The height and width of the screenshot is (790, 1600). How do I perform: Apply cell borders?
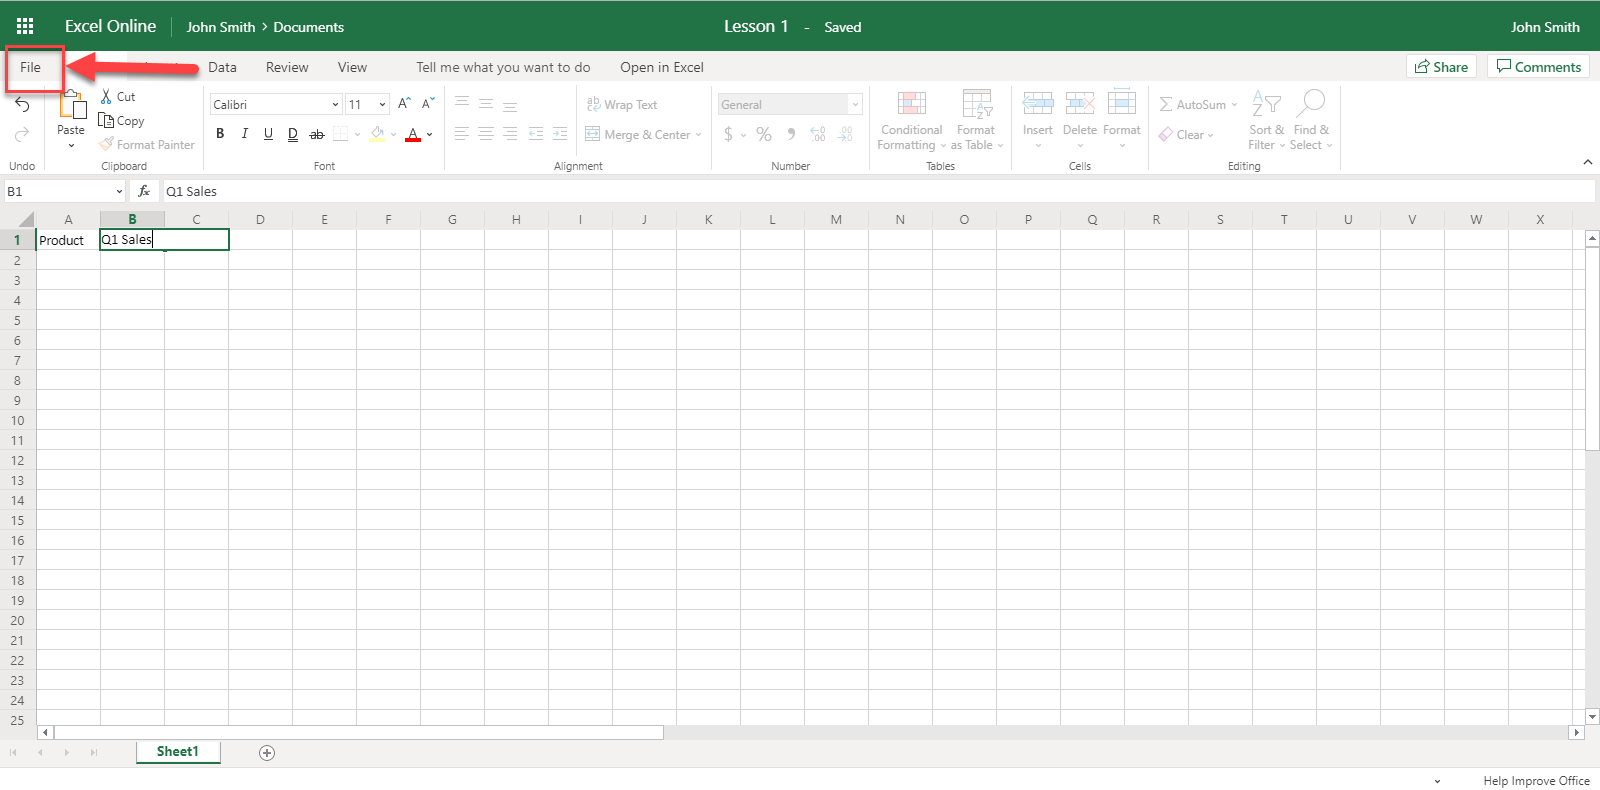pos(341,134)
